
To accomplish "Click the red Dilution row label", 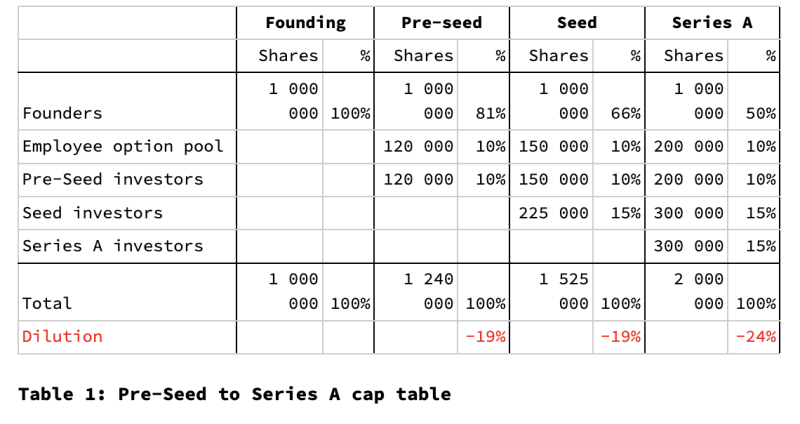I will point(62,336).
